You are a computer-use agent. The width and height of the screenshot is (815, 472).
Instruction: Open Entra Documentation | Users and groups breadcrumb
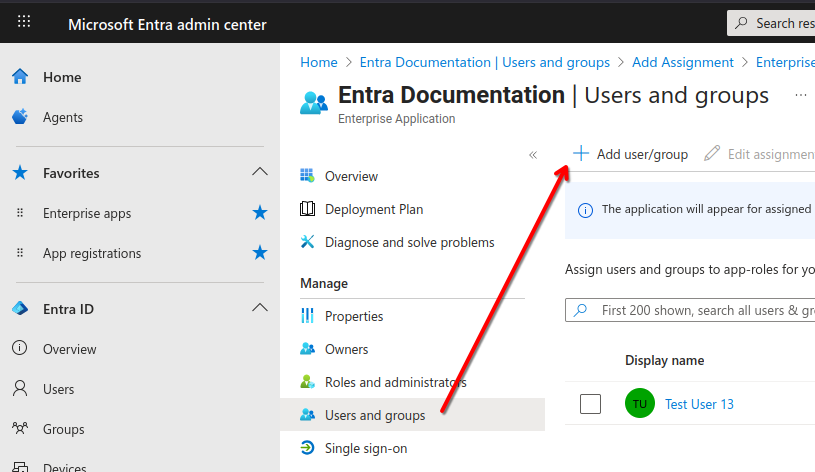pyautogui.click(x=484, y=62)
